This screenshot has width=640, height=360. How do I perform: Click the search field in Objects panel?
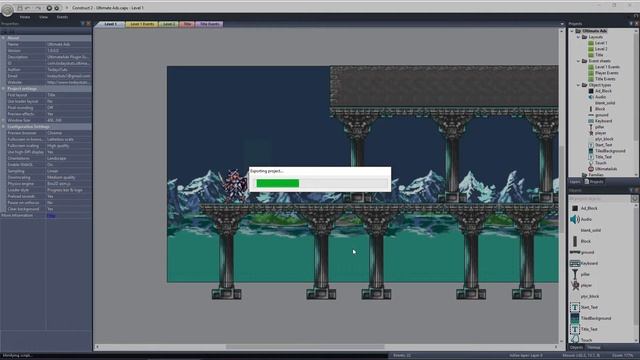599,199
